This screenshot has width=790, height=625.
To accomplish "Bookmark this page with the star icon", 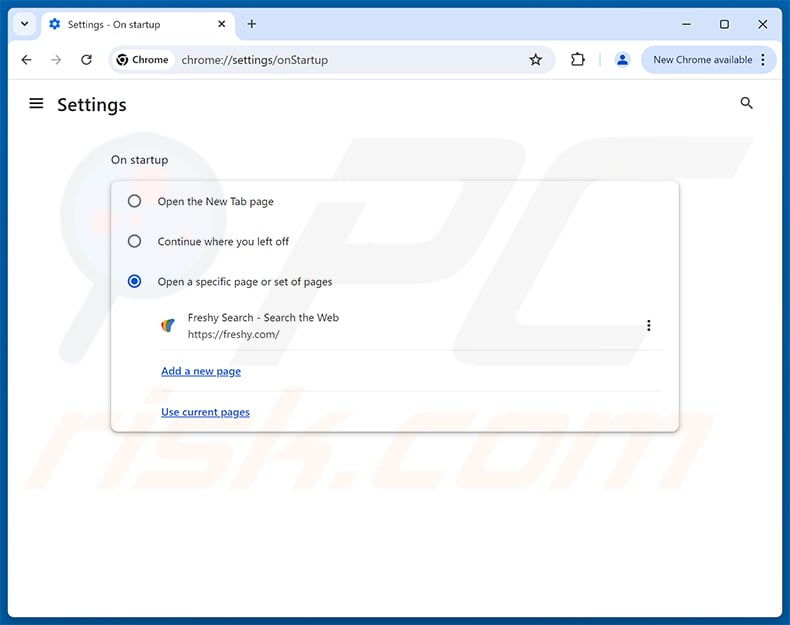I will tap(536, 60).
